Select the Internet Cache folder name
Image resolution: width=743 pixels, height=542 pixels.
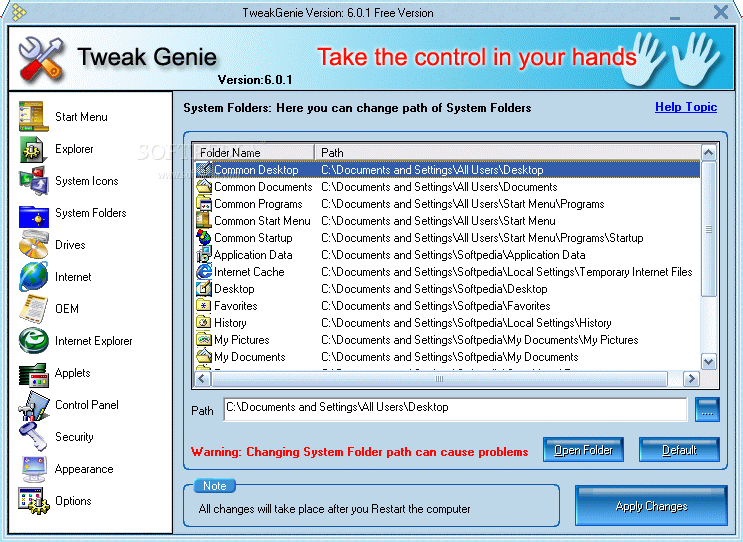click(x=249, y=272)
